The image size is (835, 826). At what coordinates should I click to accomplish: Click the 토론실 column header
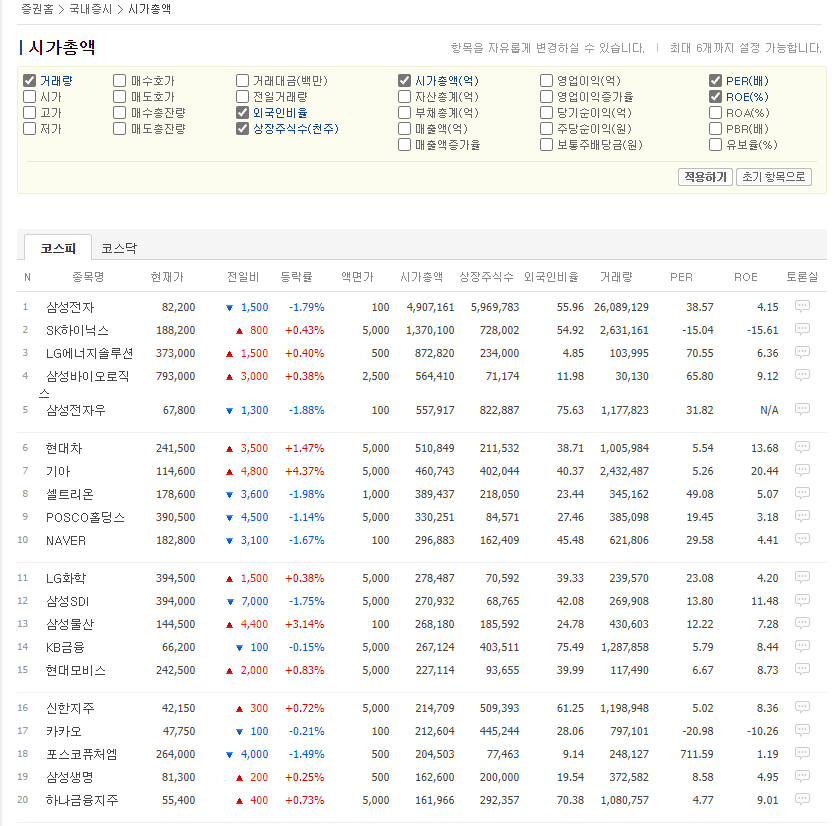point(802,277)
